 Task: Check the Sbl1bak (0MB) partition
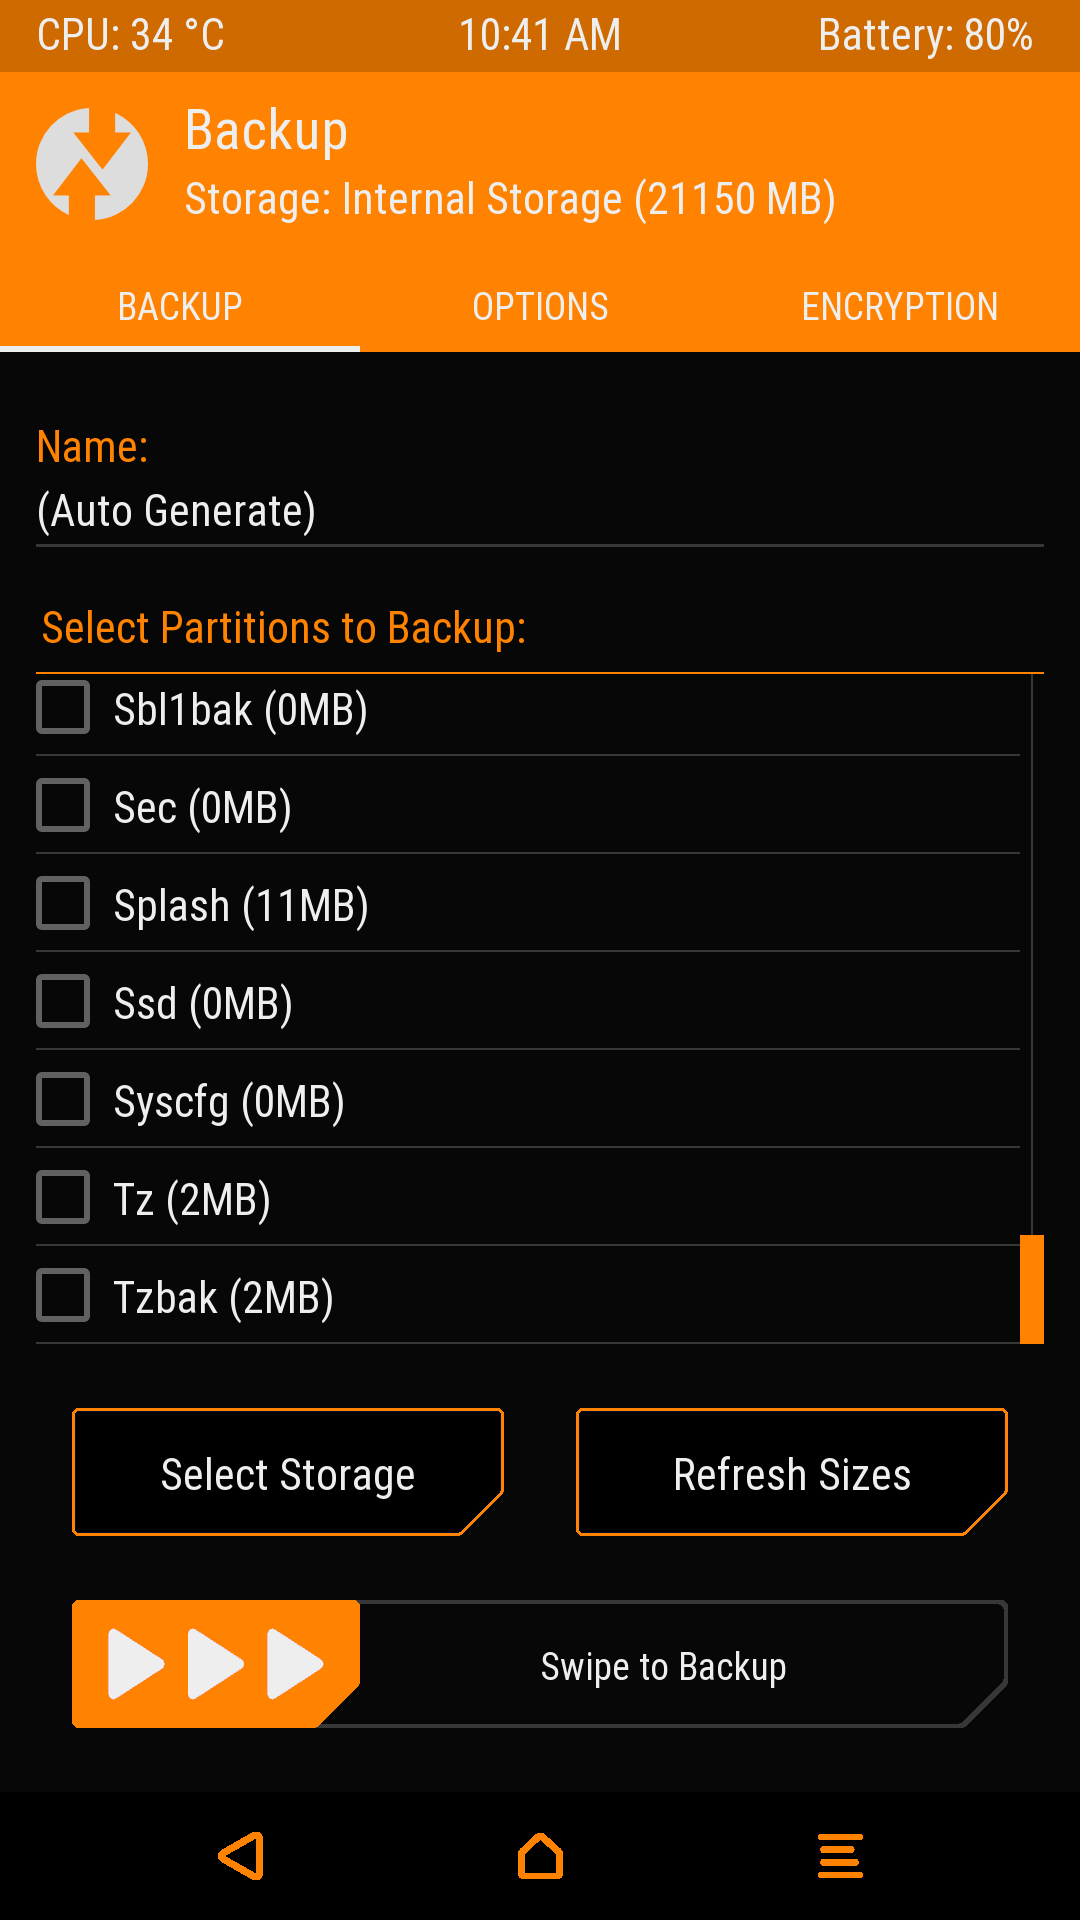point(63,708)
